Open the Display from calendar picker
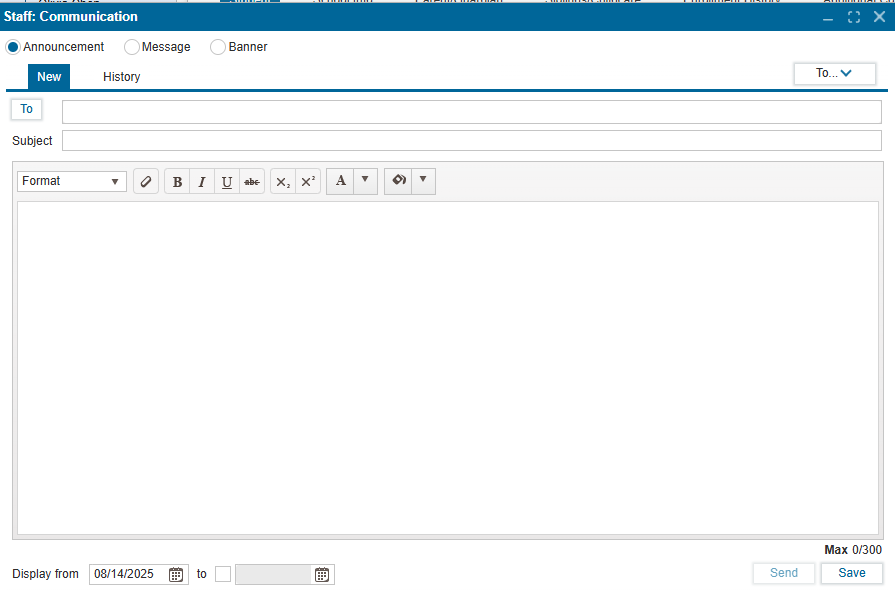The image size is (895, 600). tap(176, 574)
